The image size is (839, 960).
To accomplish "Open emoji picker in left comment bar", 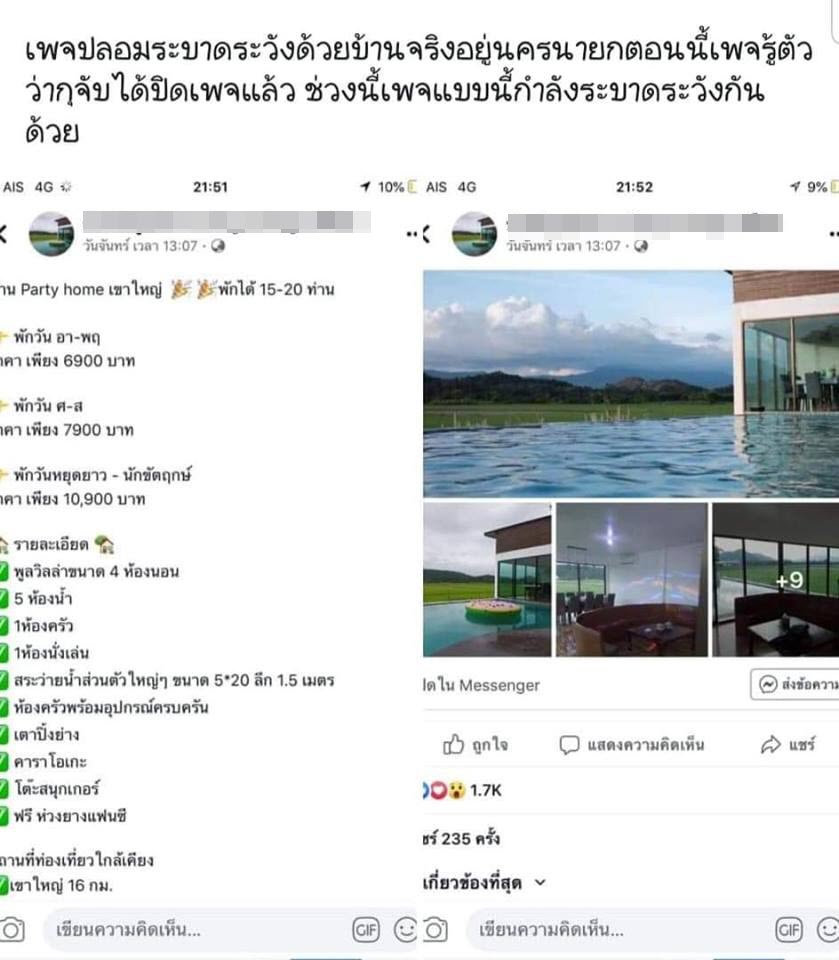I will [405, 930].
